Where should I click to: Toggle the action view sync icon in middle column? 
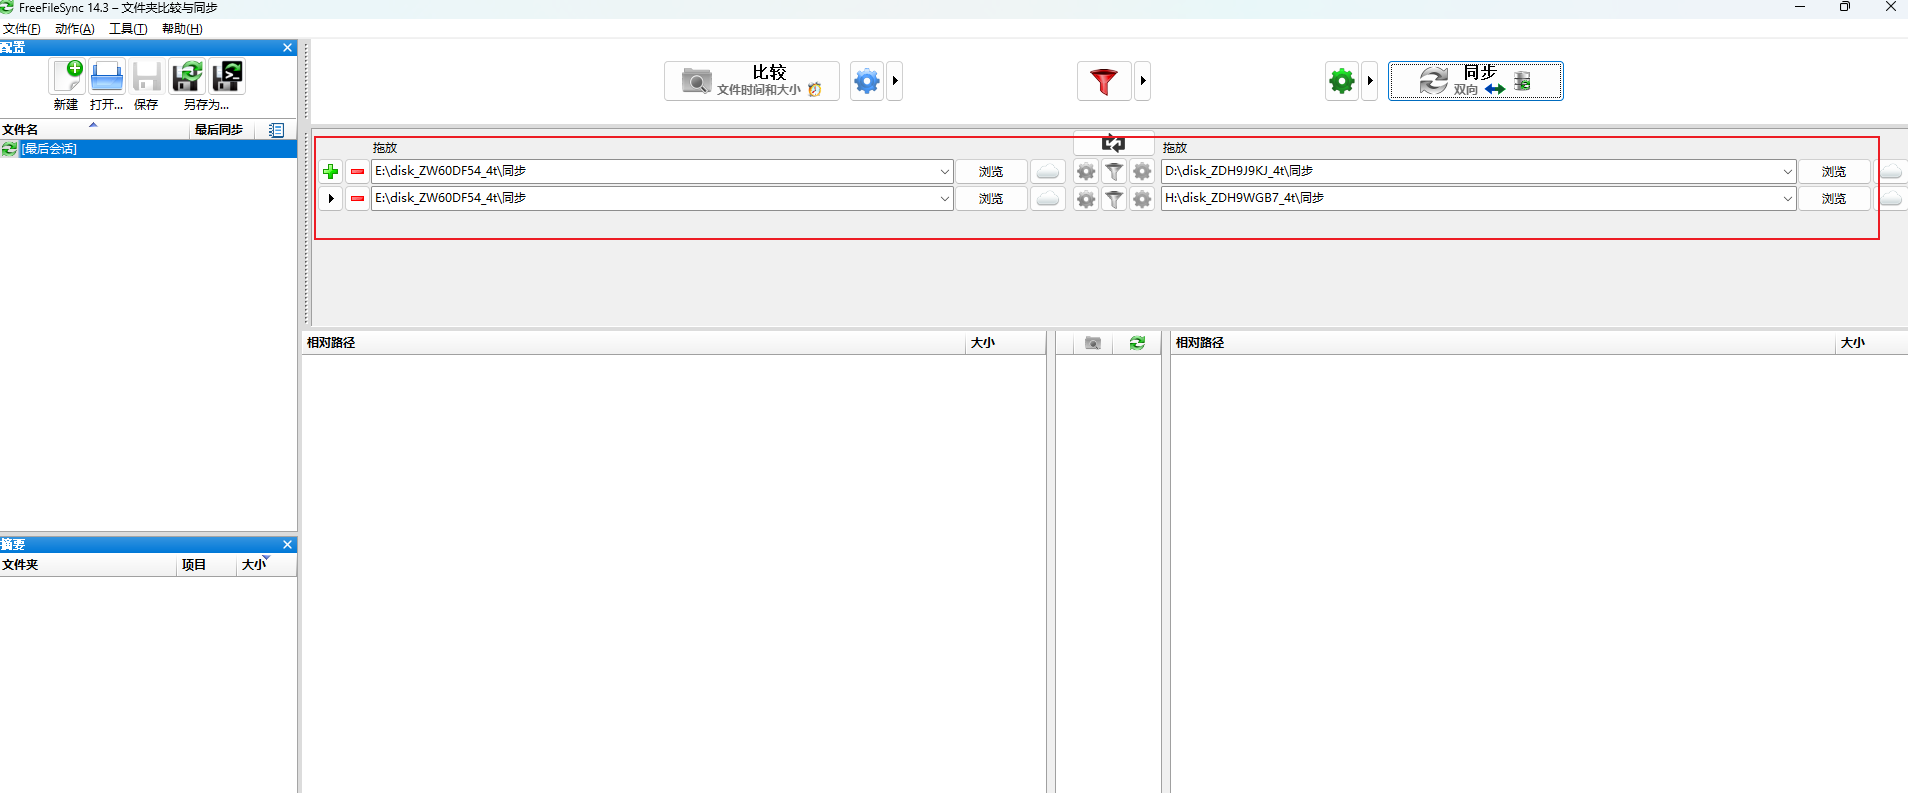[1137, 343]
